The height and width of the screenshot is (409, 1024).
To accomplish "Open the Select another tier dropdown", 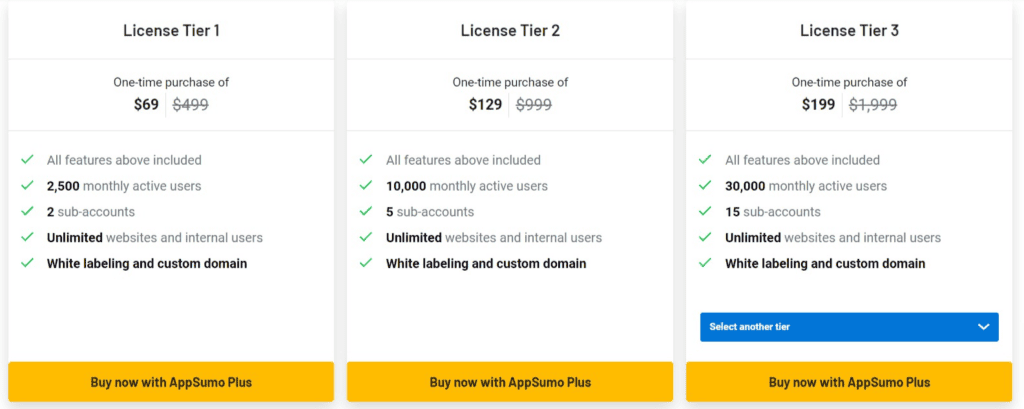I will [x=849, y=327].
